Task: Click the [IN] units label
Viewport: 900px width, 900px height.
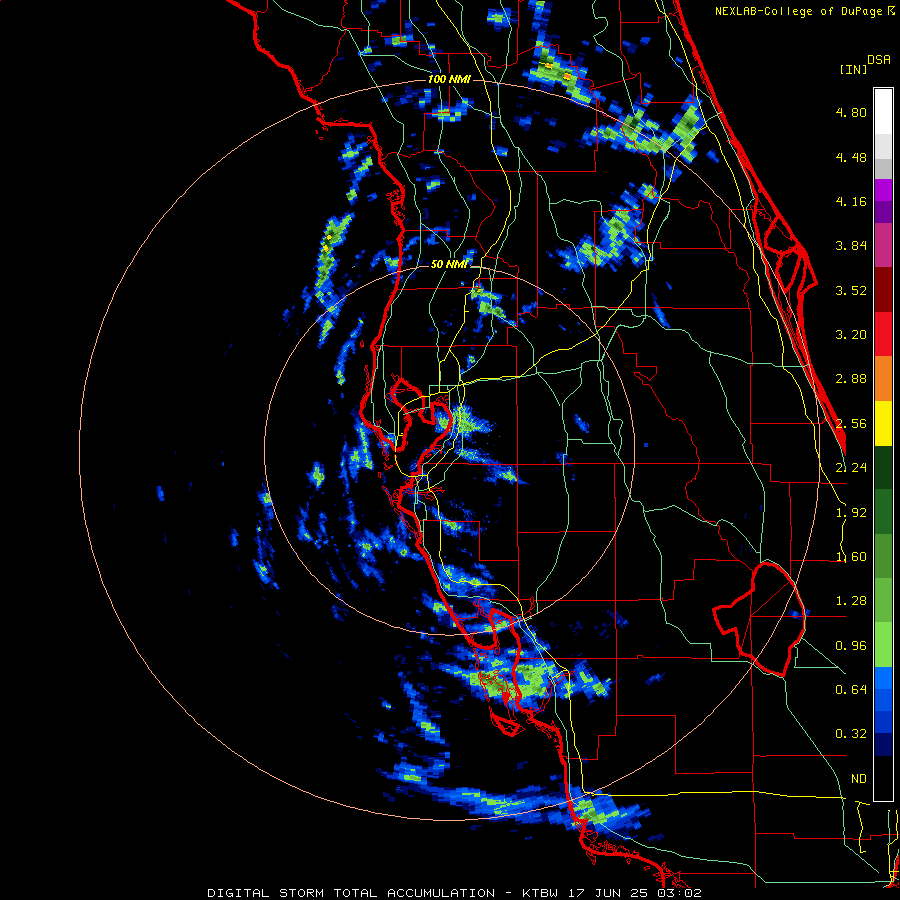Action: pos(853,69)
